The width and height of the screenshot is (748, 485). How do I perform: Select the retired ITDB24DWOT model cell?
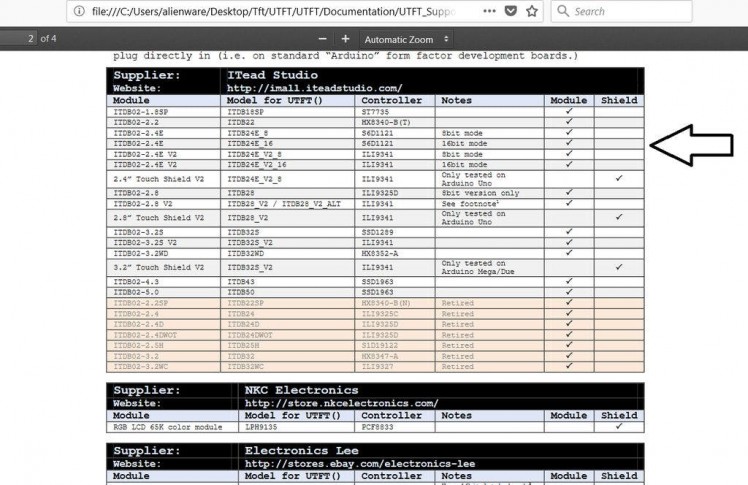pos(288,335)
